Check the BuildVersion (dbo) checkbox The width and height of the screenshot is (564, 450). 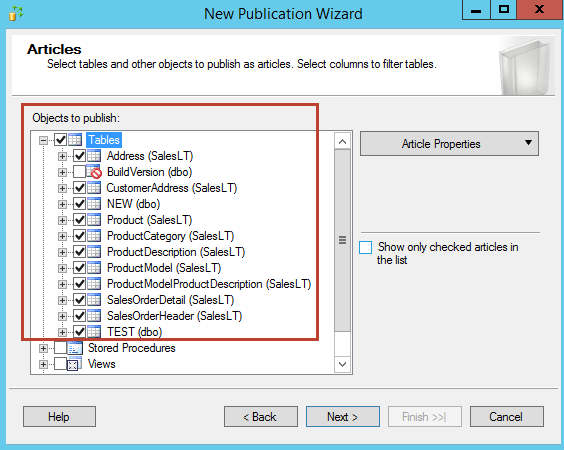79,172
